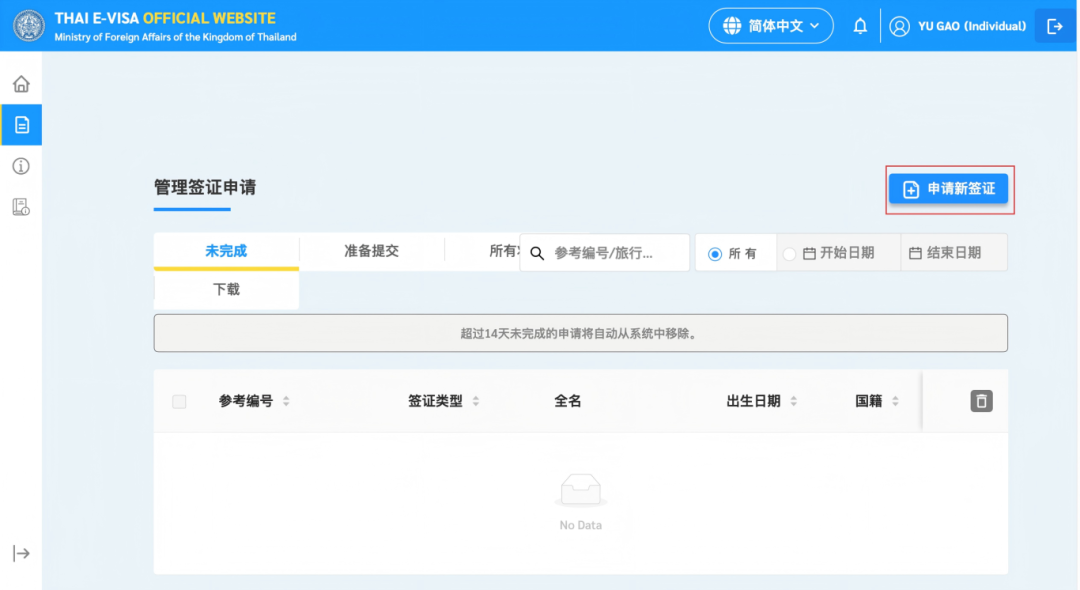Screen dimensions: 1080x590
Task: Click the 申请新签证 button
Action: [x=948, y=189]
